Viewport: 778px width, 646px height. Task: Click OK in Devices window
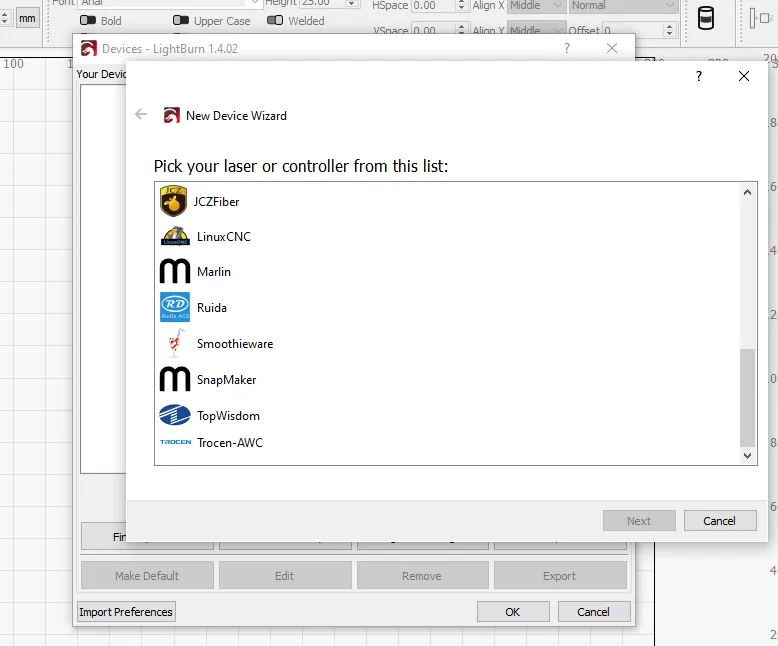[513, 612]
